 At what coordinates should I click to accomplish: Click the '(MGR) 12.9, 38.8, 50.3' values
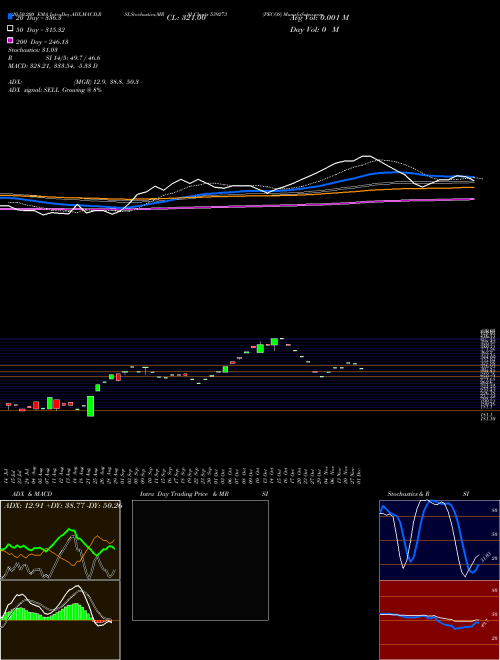point(106,82)
